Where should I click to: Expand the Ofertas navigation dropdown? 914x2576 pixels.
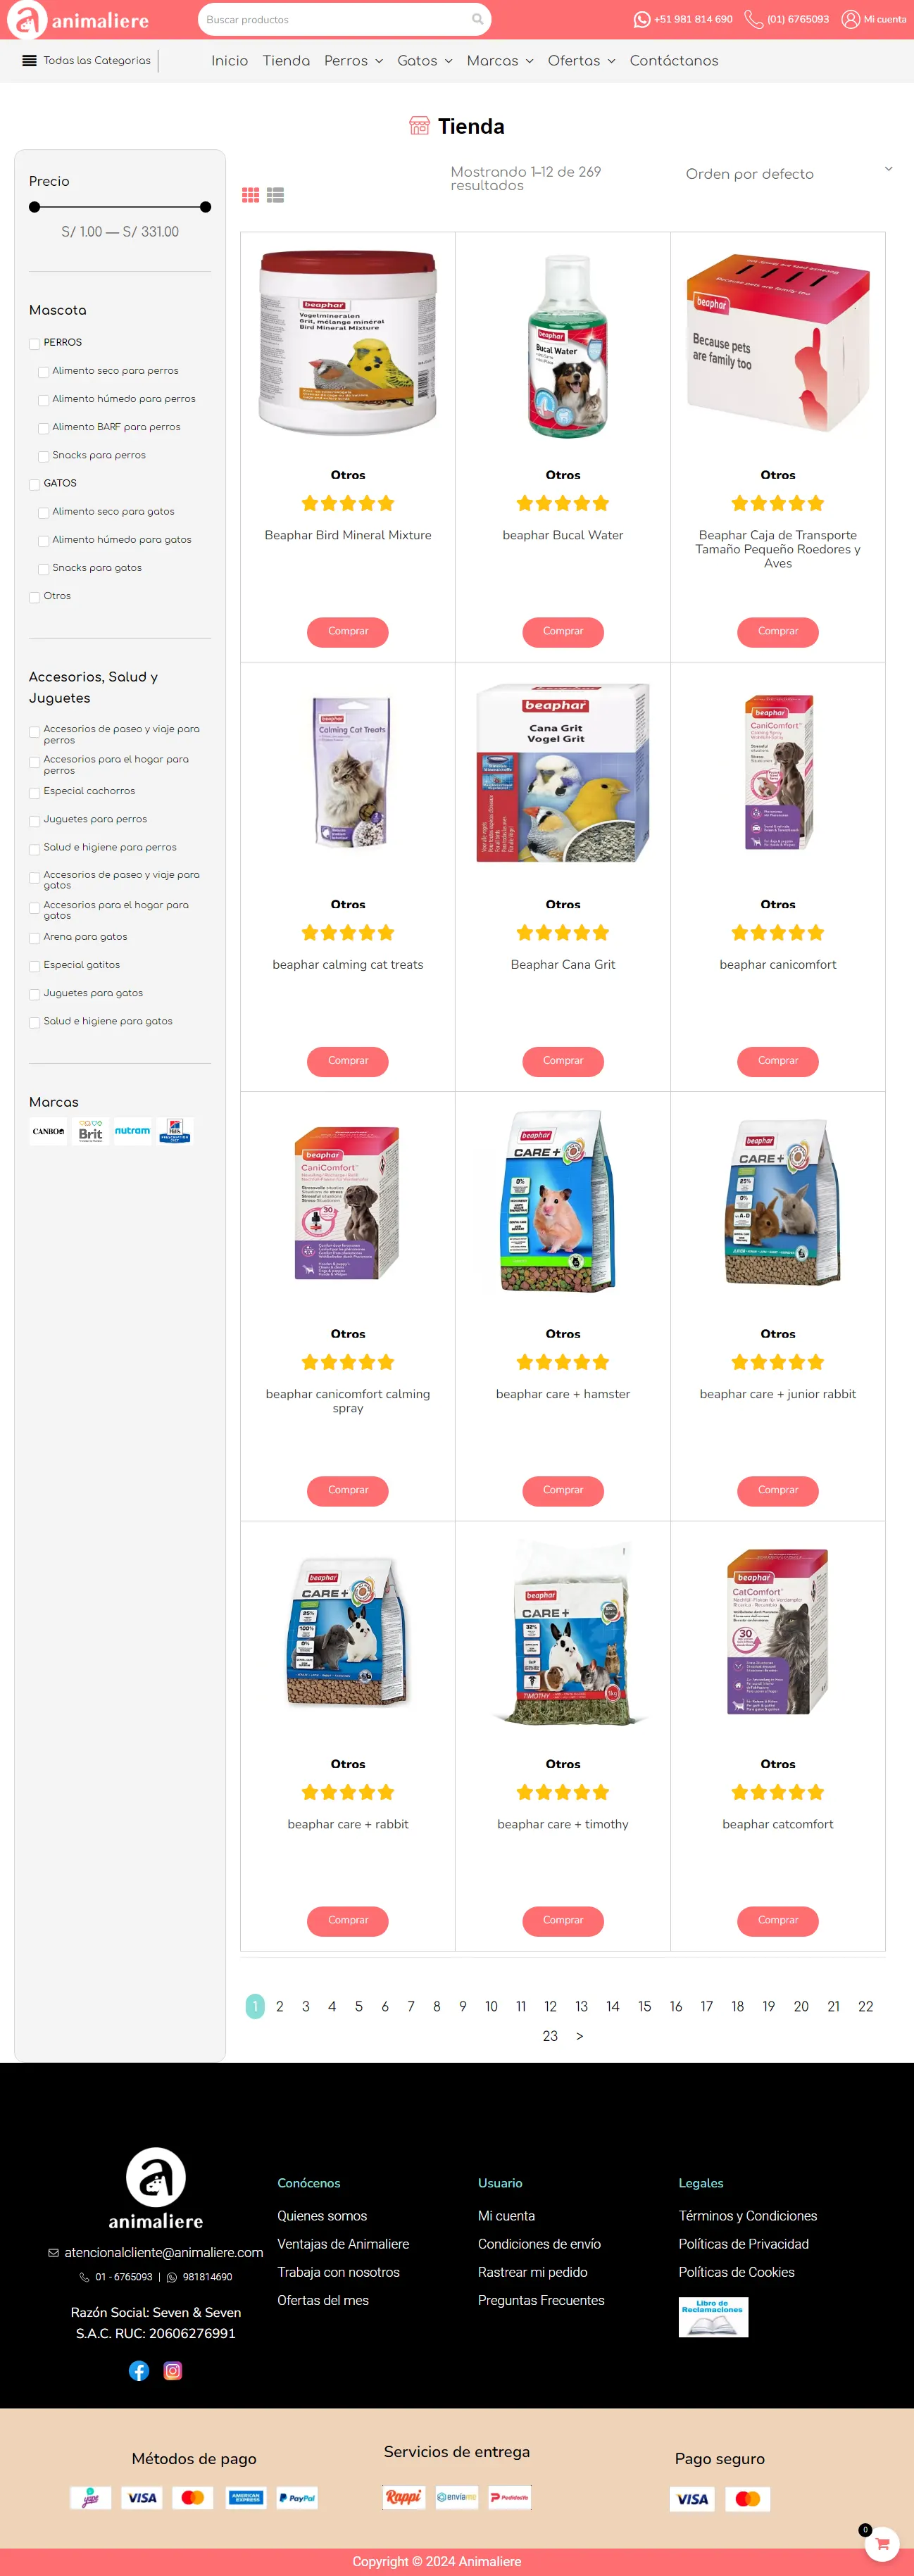coord(581,61)
